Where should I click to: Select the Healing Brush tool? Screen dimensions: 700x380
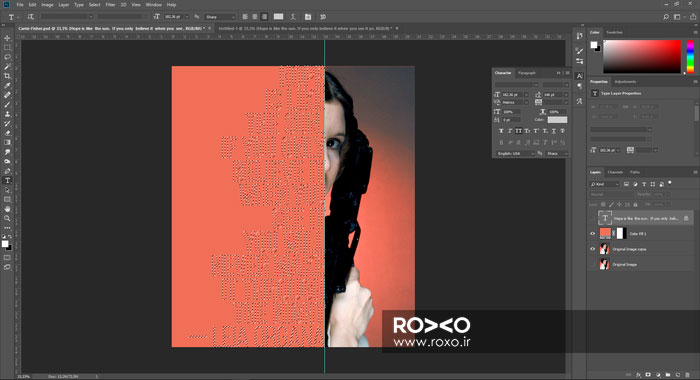pos(7,95)
